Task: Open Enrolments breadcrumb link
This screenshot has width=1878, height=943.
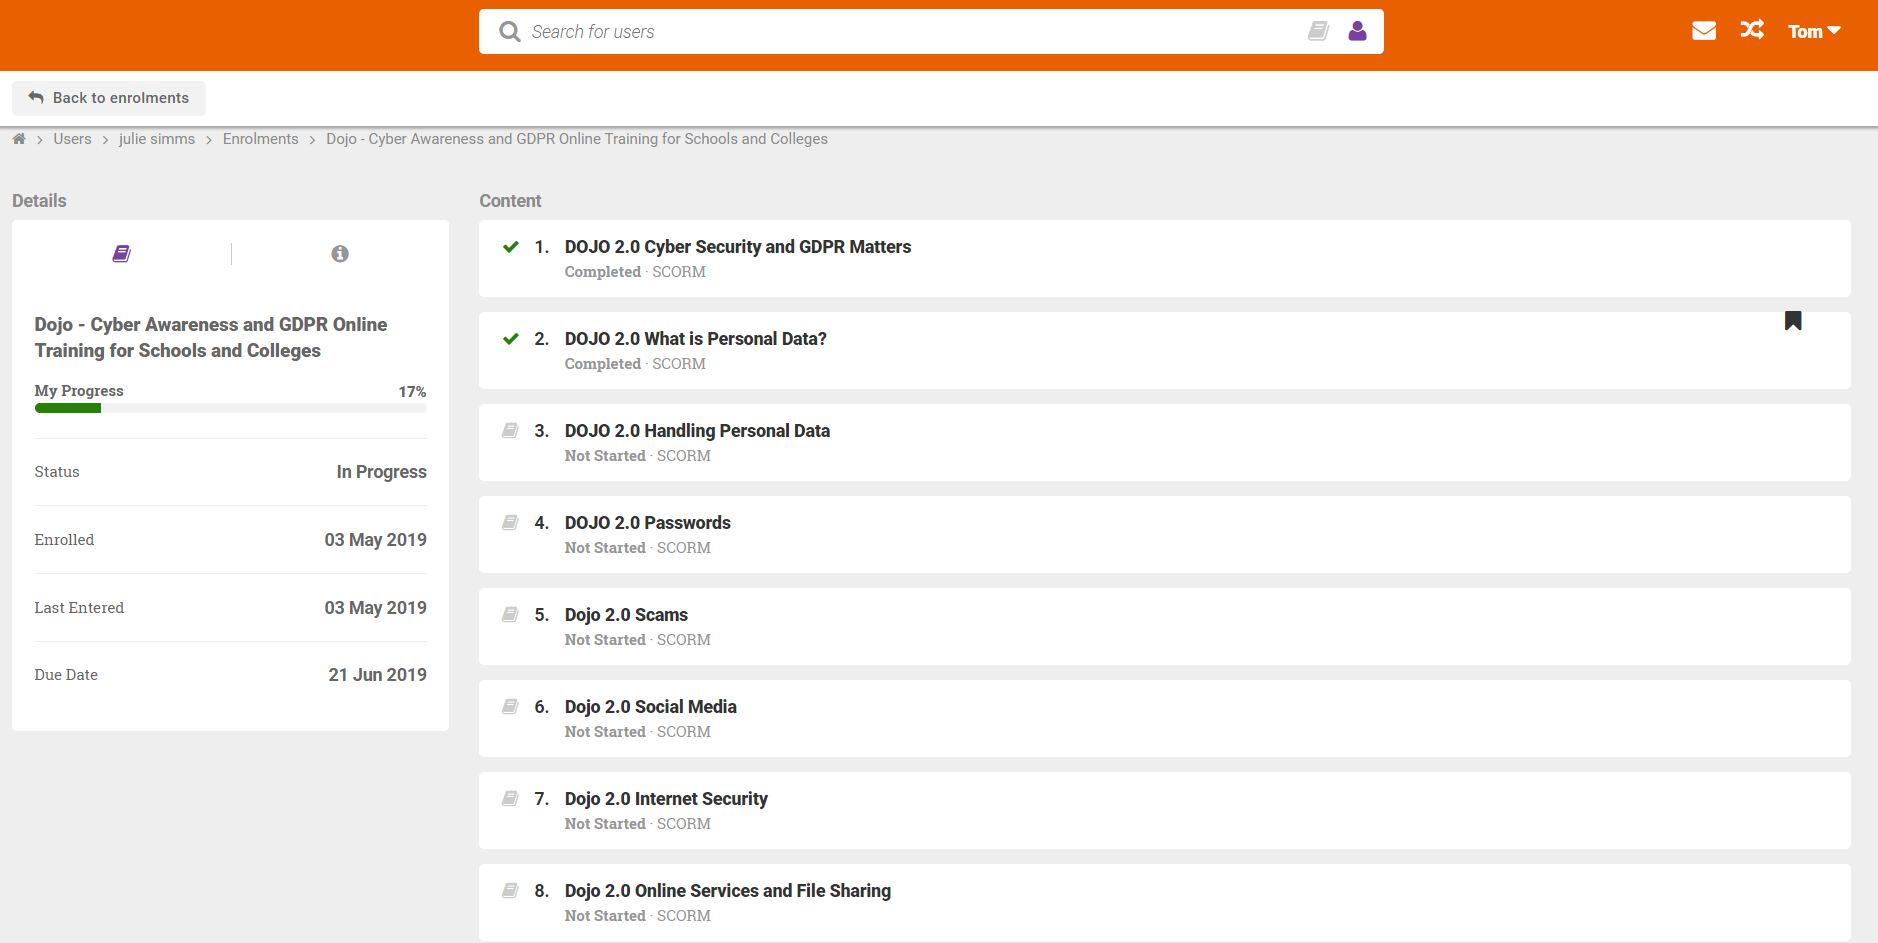Action: coord(261,139)
